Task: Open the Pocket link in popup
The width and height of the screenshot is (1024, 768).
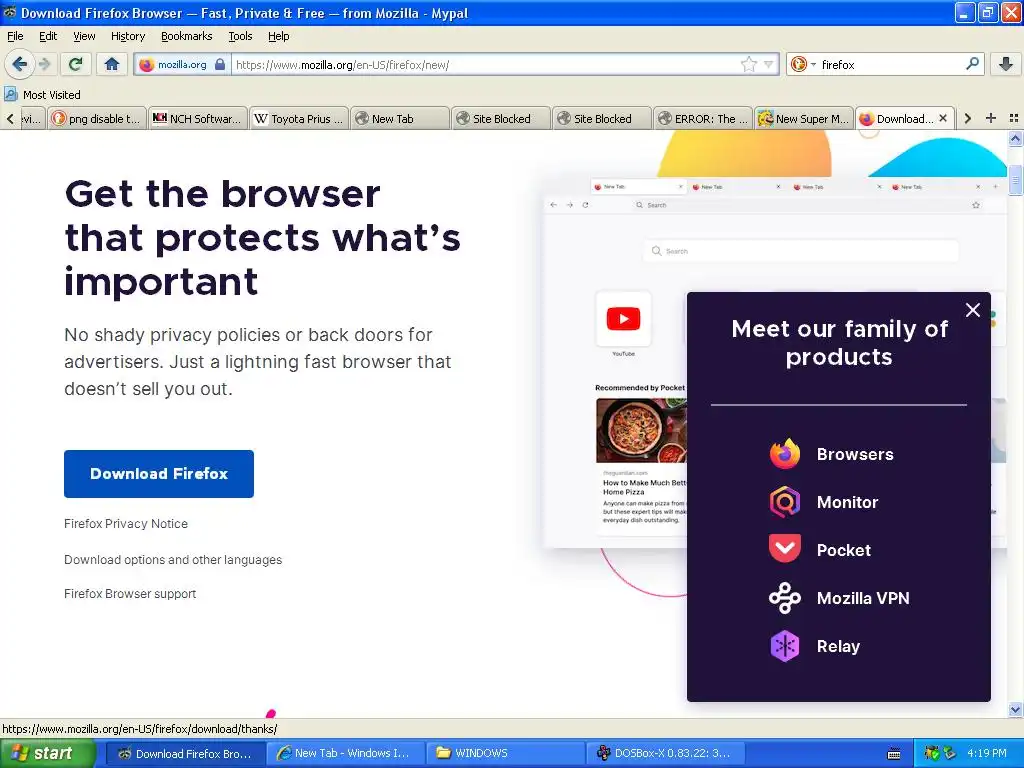Action: click(843, 550)
